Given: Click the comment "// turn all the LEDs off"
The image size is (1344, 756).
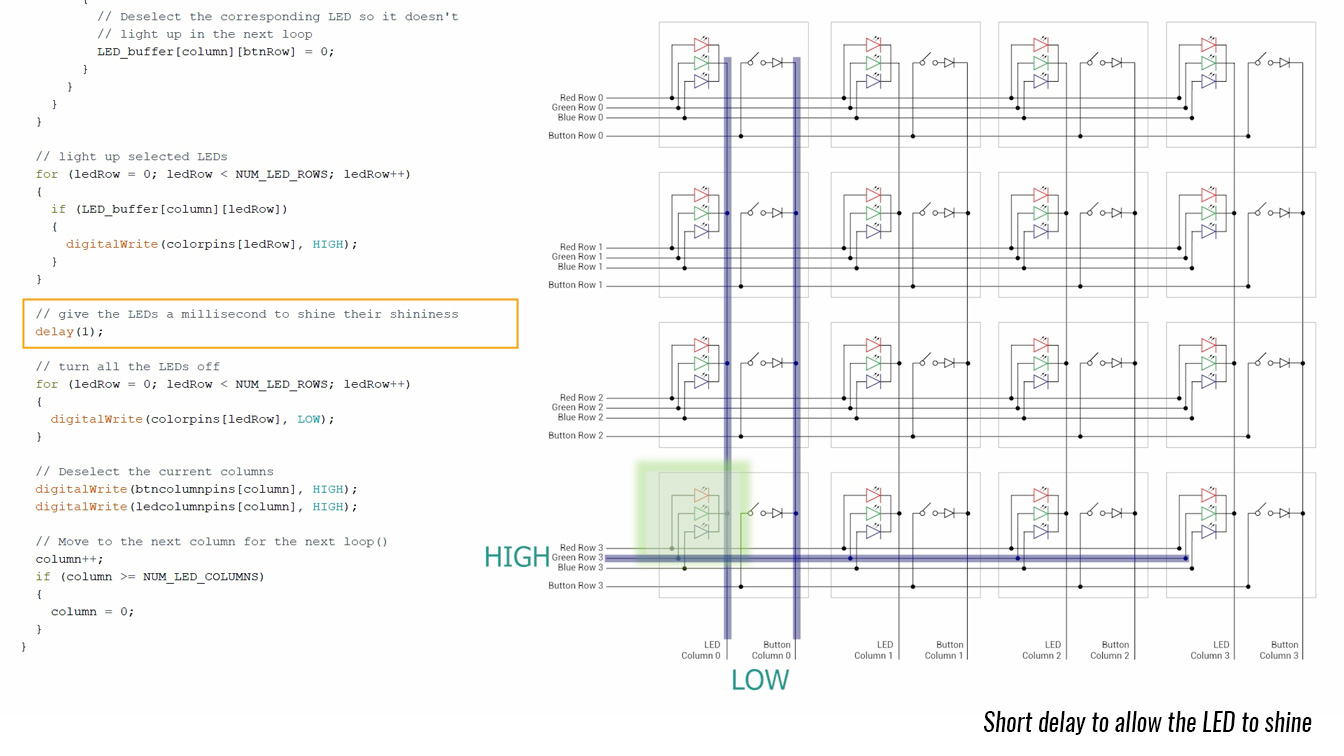Looking at the screenshot, I should [x=128, y=367].
